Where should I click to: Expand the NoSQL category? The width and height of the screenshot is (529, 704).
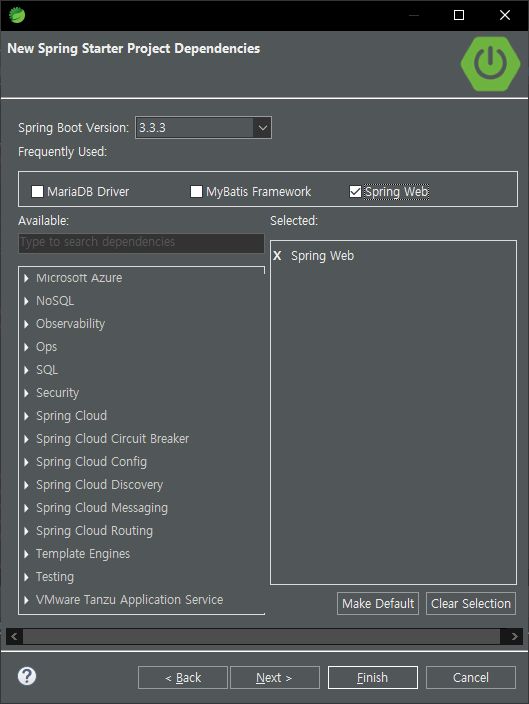26,301
